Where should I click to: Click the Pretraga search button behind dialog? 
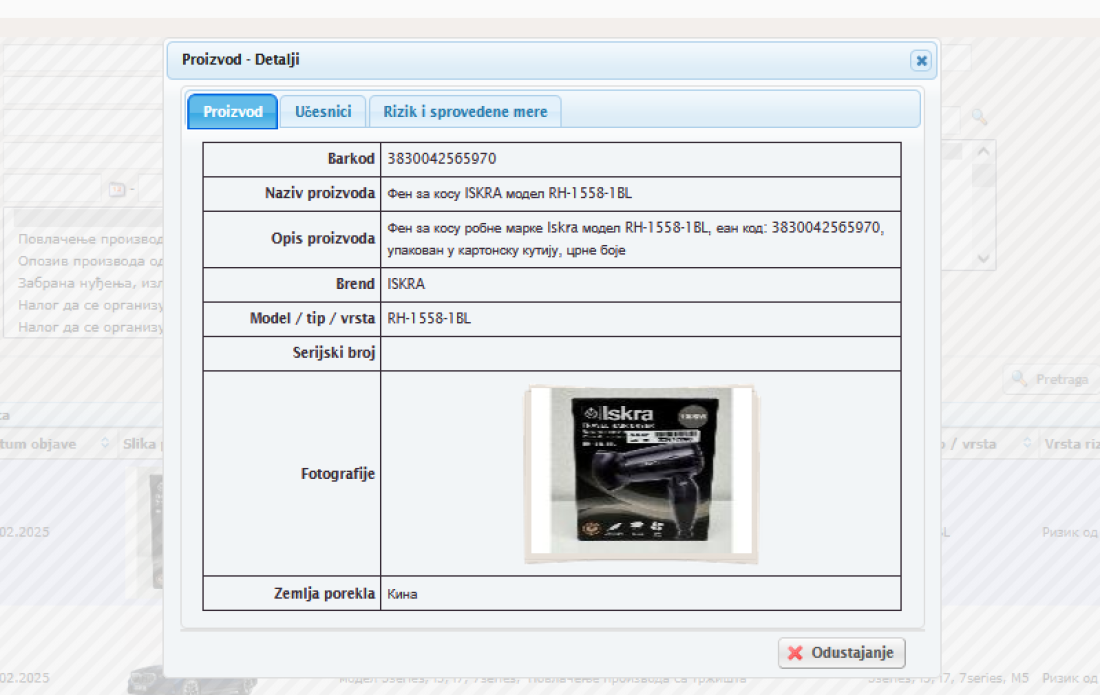coord(1050,379)
